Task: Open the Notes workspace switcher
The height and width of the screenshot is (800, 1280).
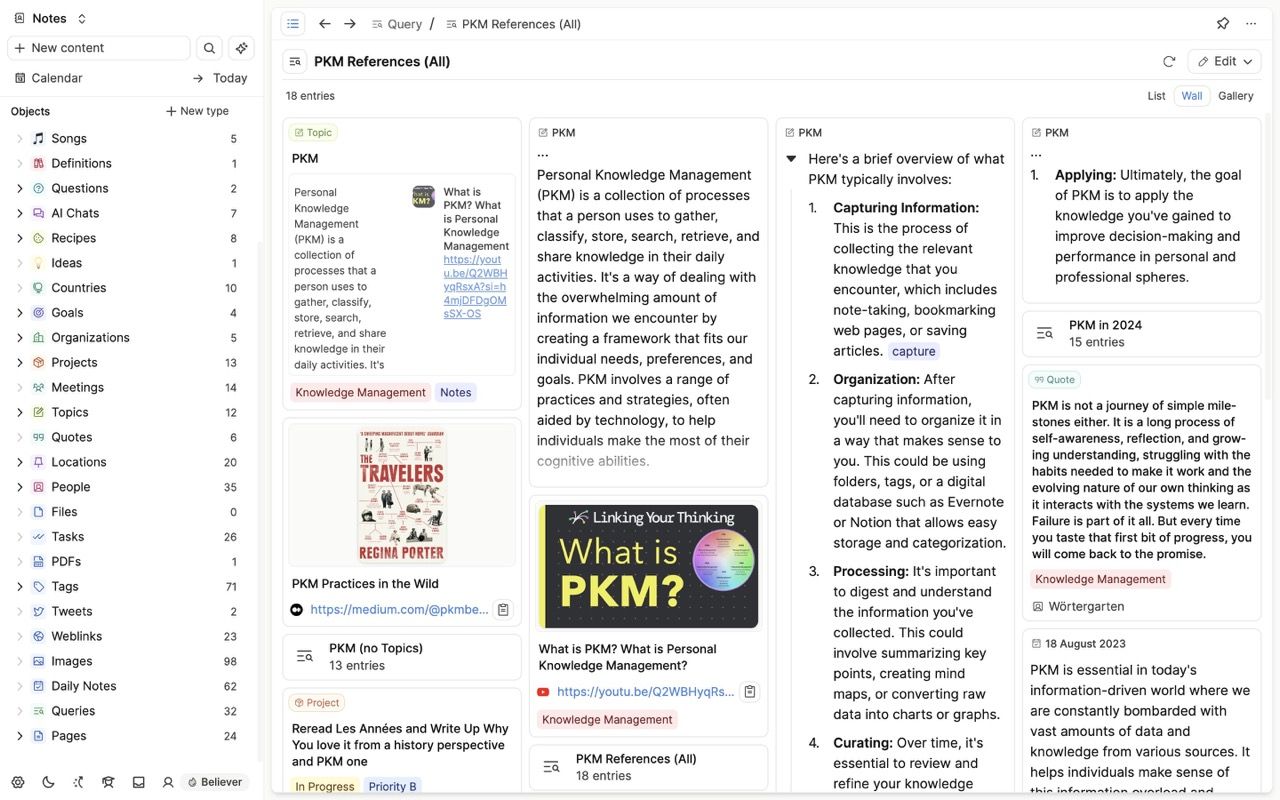Action: [x=52, y=18]
